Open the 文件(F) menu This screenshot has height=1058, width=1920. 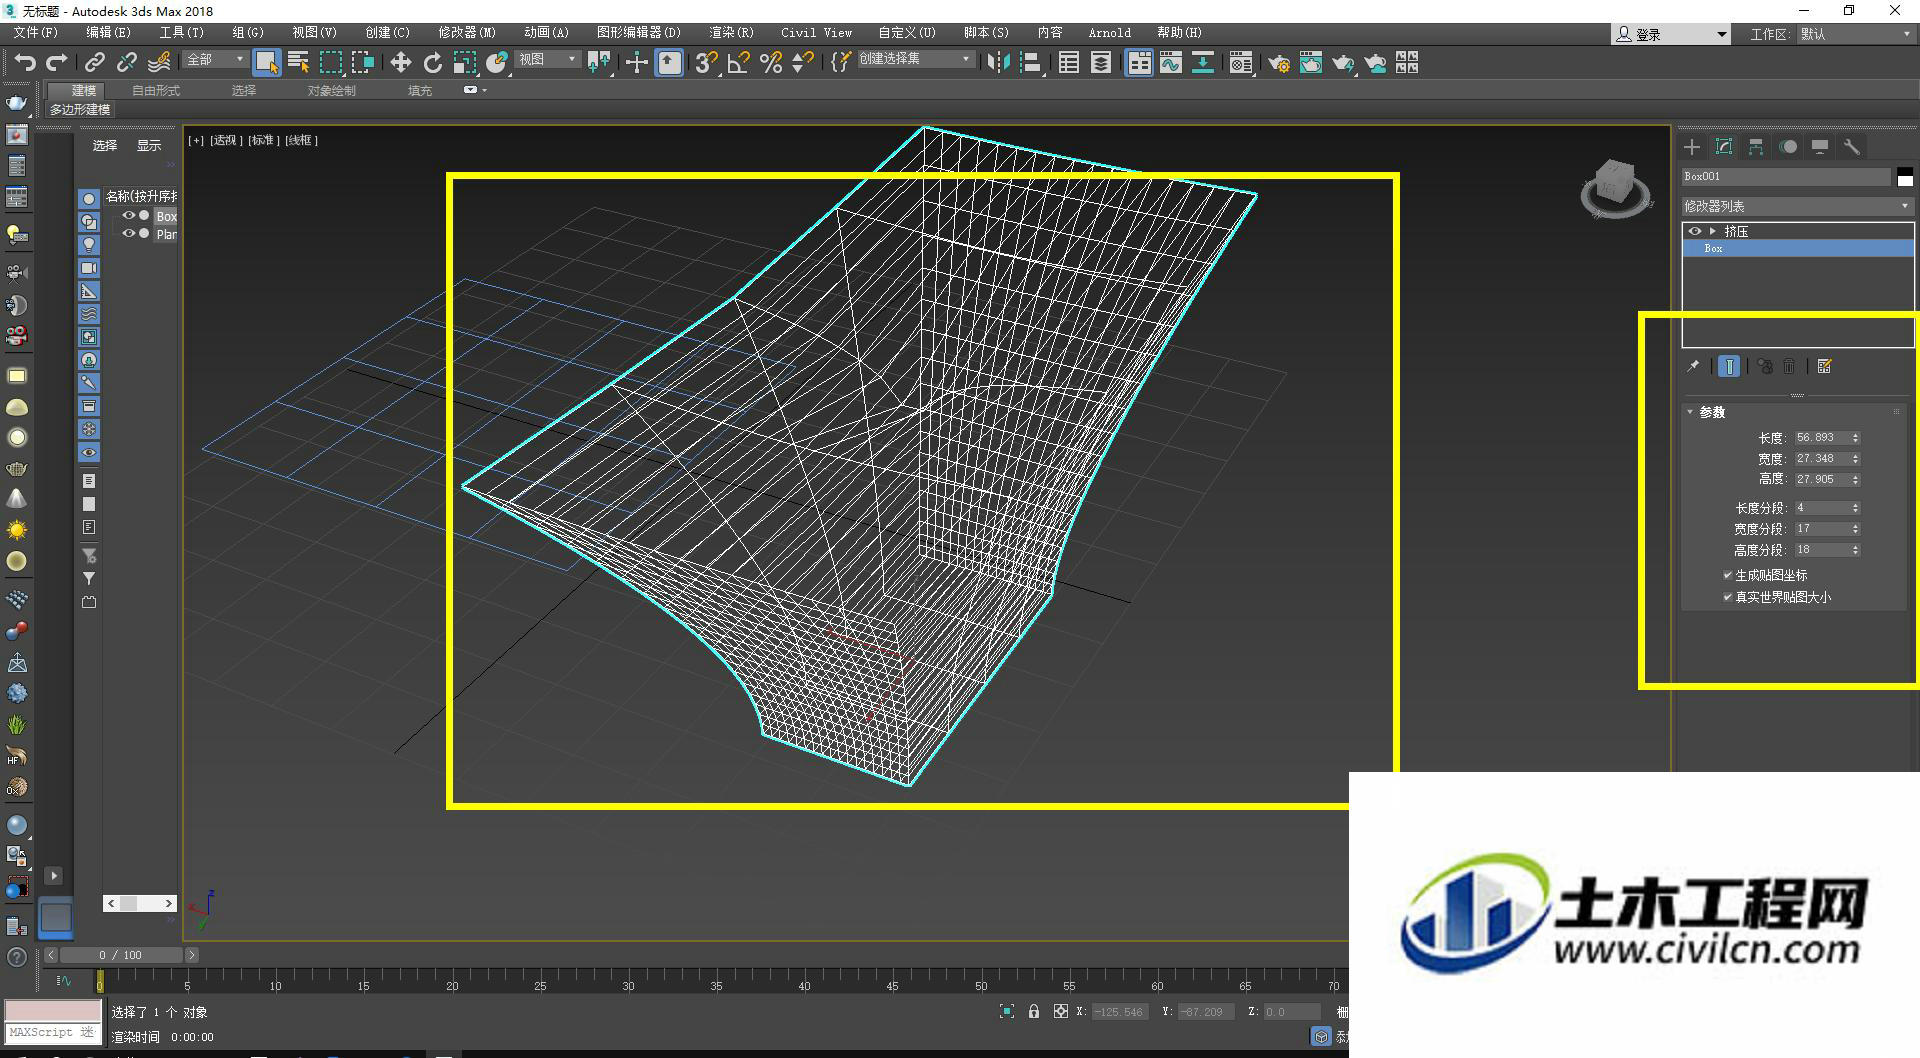coord(35,33)
